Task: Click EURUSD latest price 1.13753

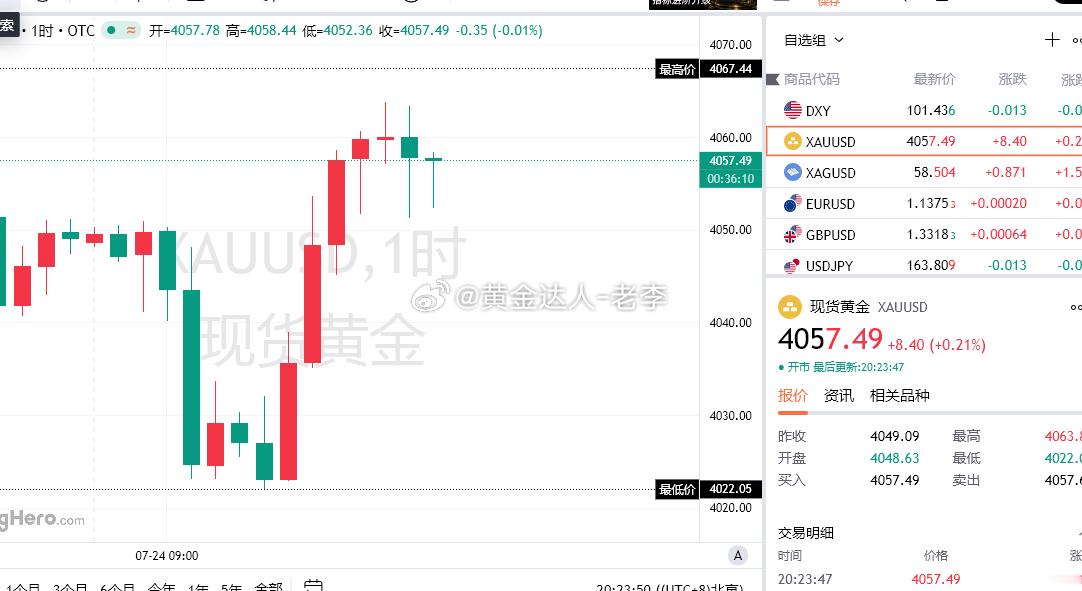Action: point(931,203)
